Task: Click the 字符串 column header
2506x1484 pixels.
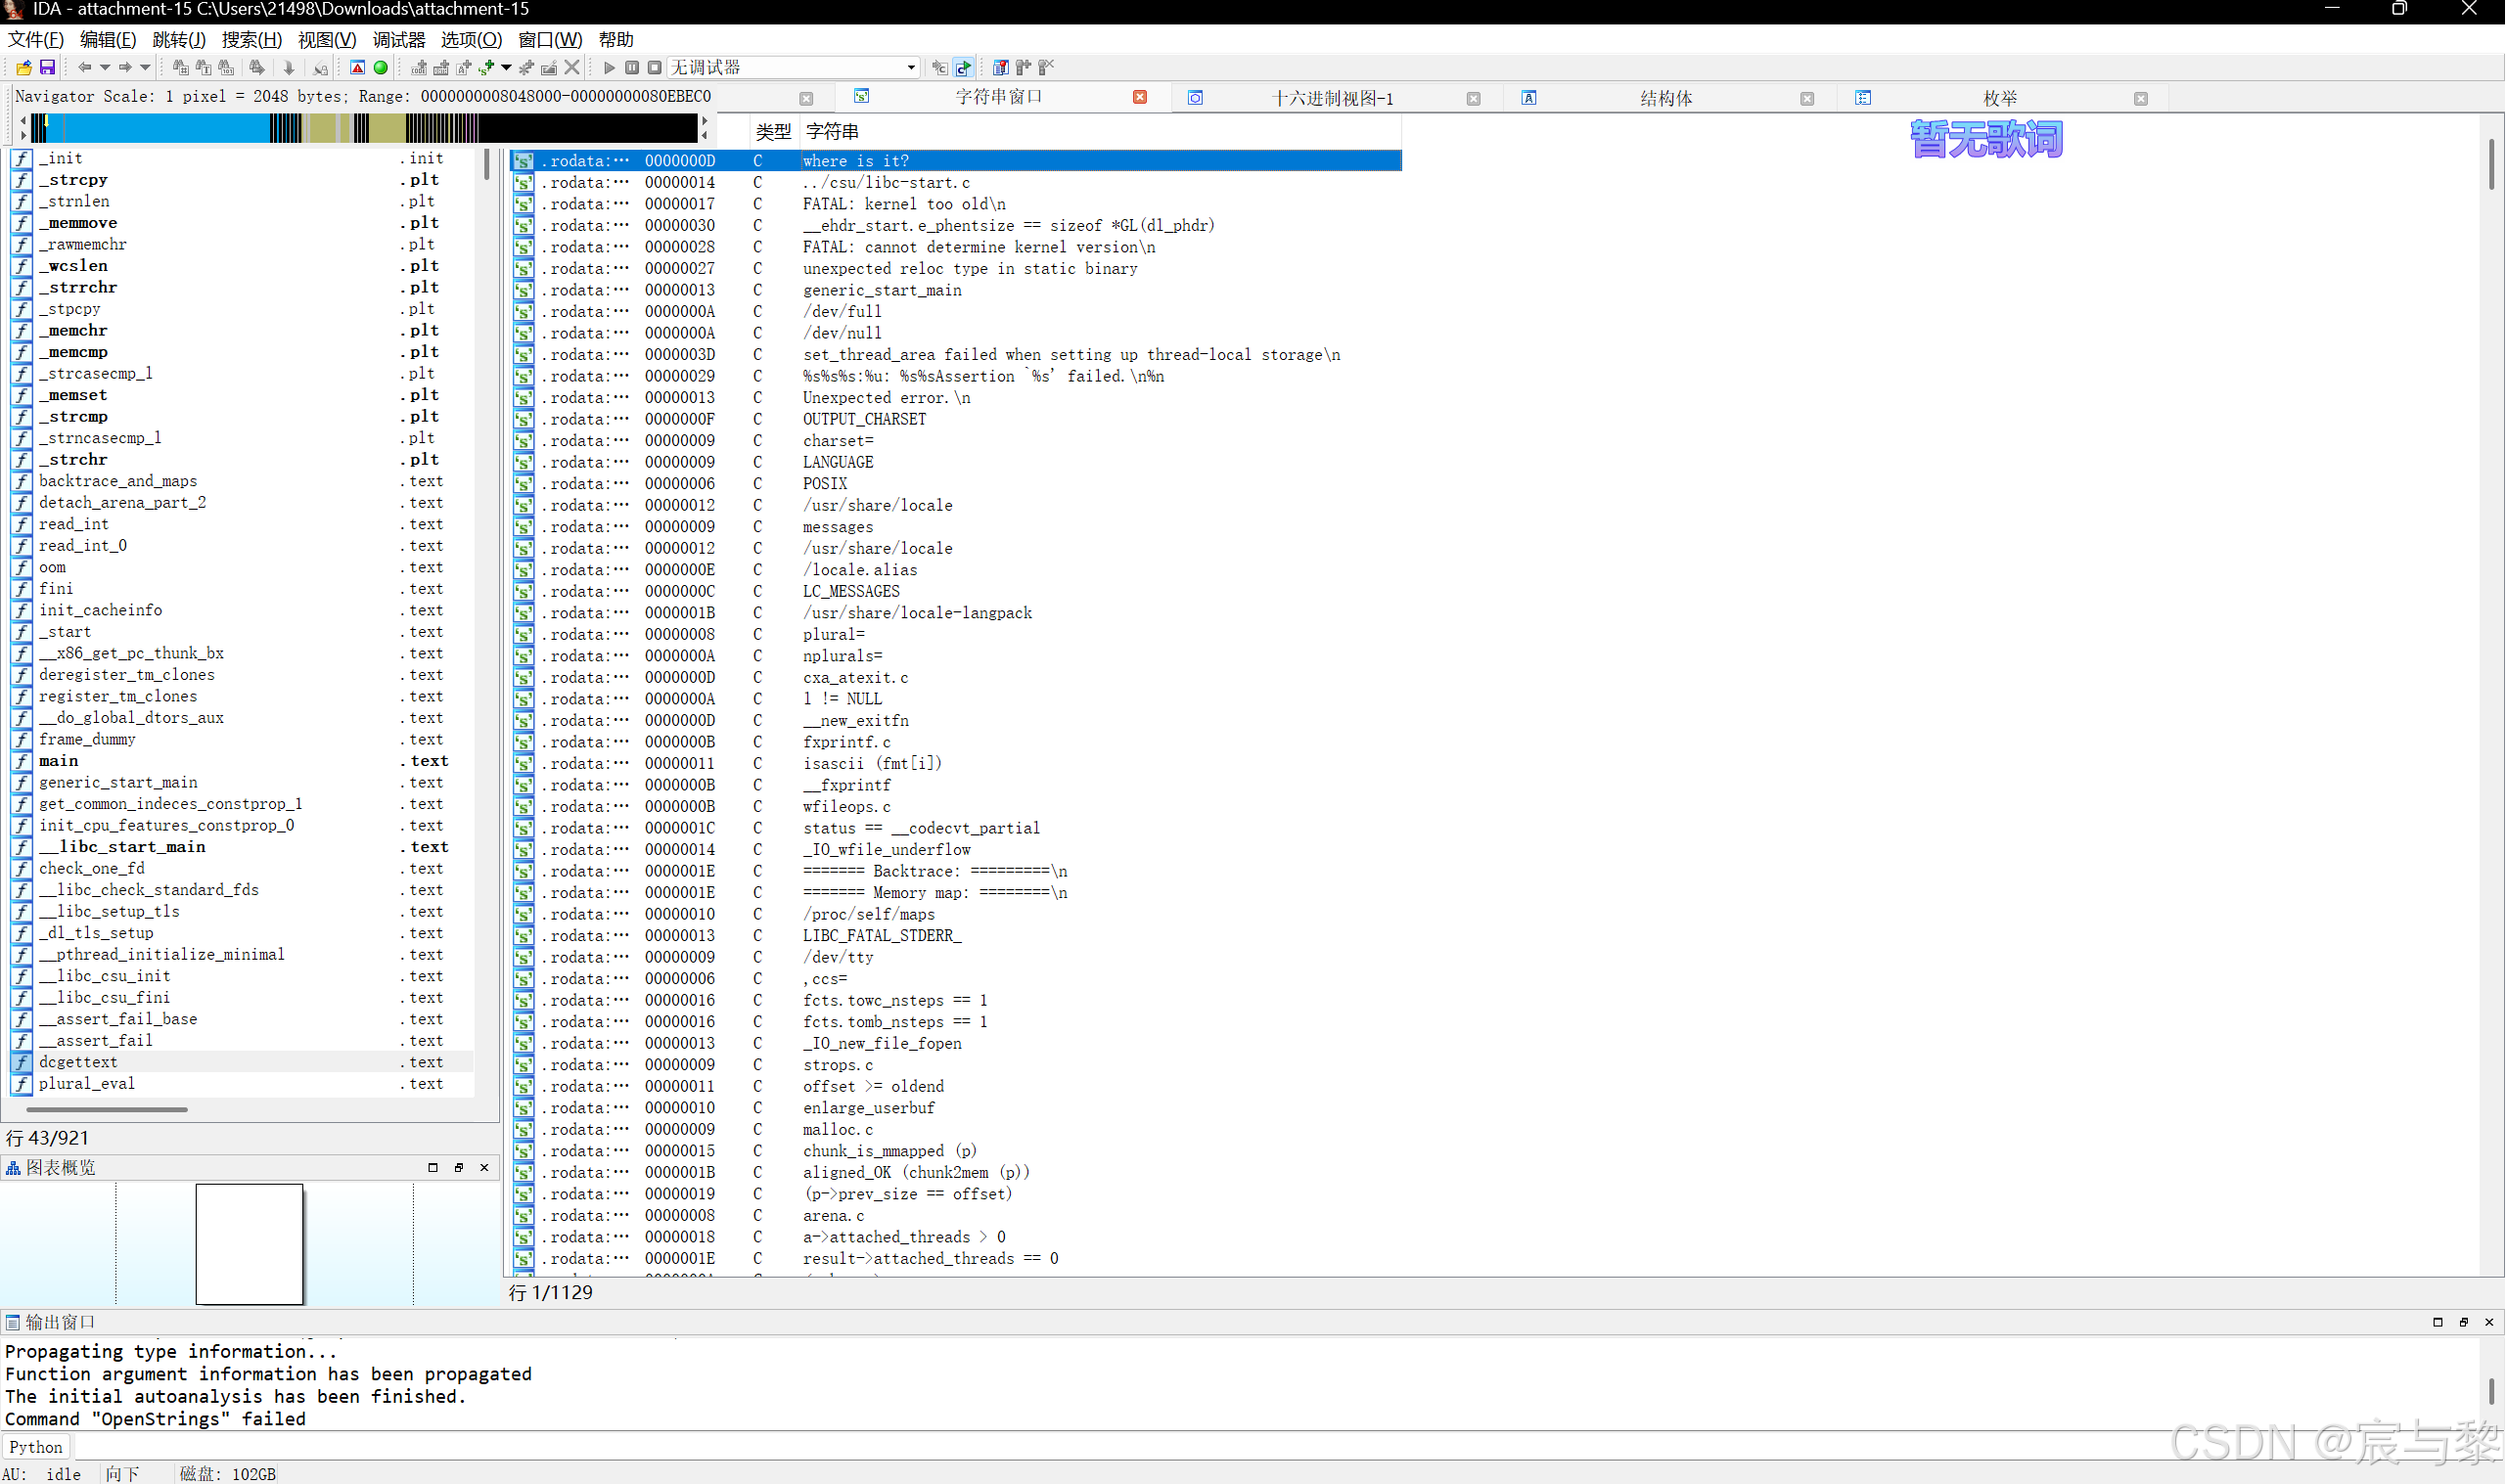Action: pos(832,131)
